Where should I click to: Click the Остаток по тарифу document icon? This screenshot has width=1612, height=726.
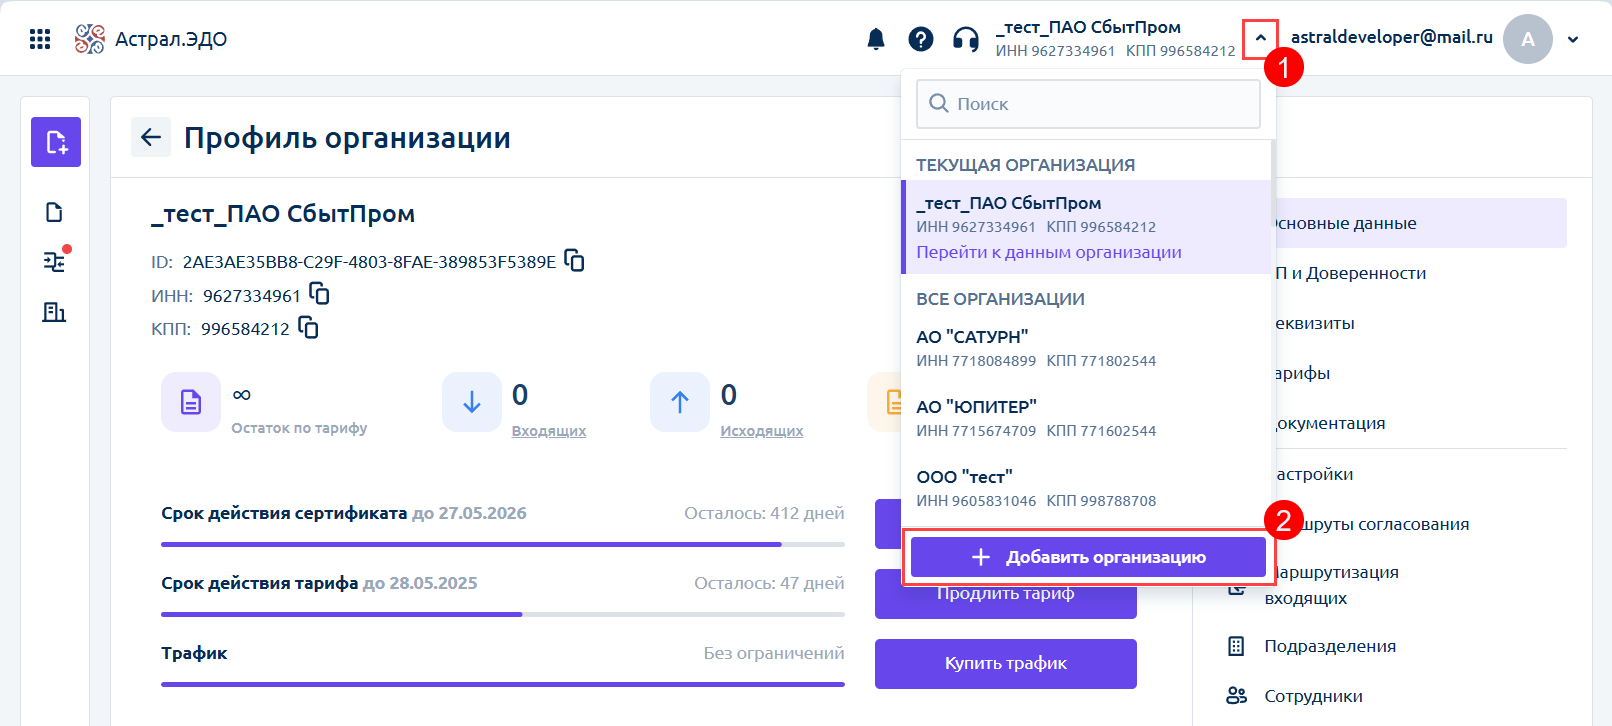click(x=191, y=402)
